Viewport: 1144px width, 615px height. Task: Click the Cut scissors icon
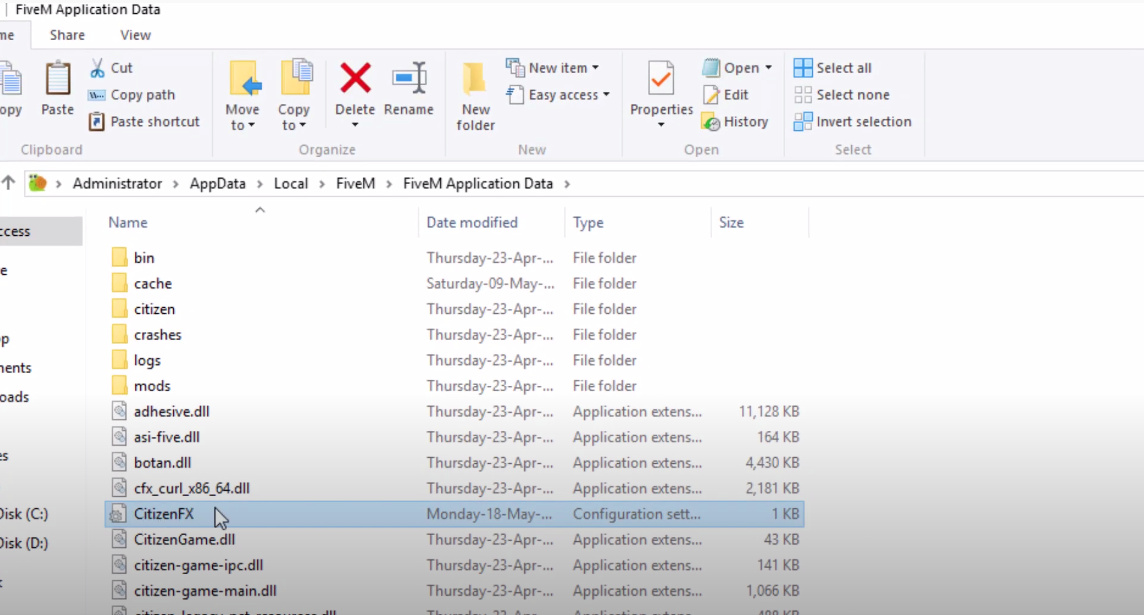97,68
